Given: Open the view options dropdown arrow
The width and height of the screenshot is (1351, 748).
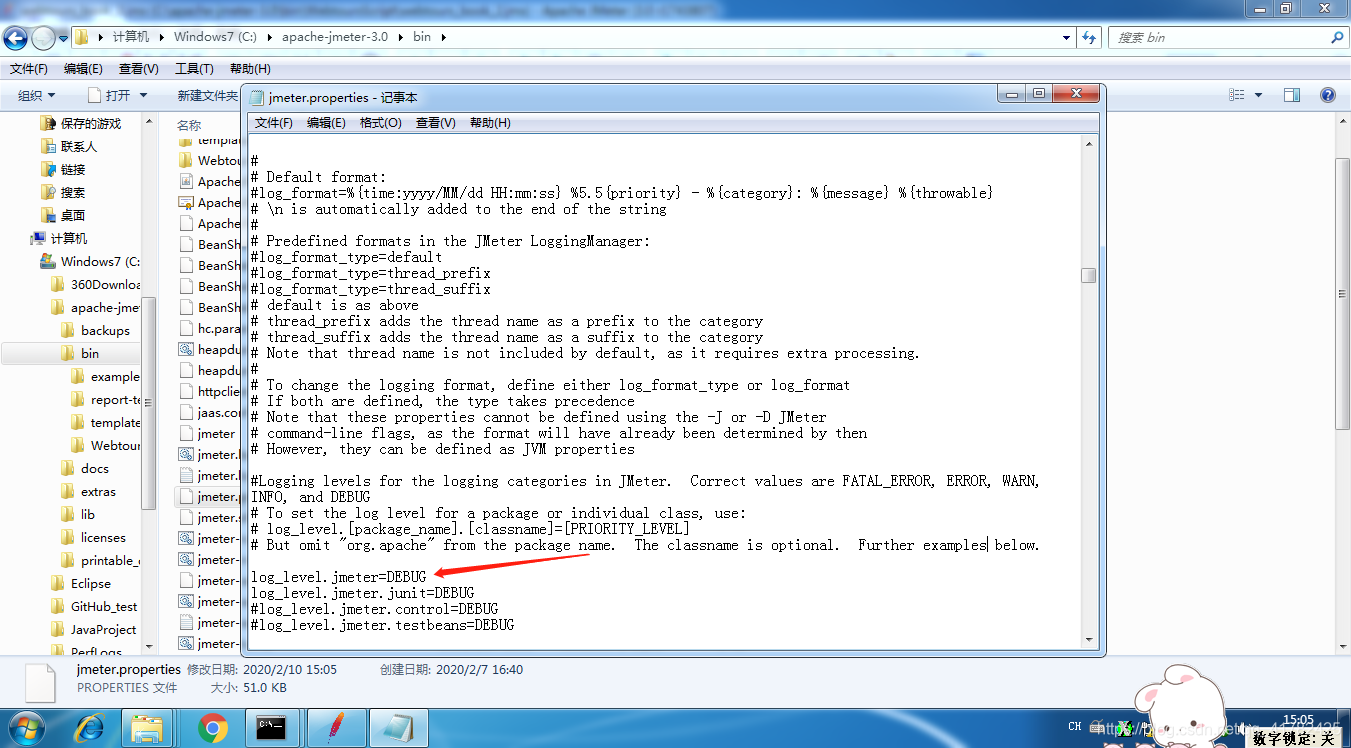Looking at the screenshot, I should tap(1258, 95).
